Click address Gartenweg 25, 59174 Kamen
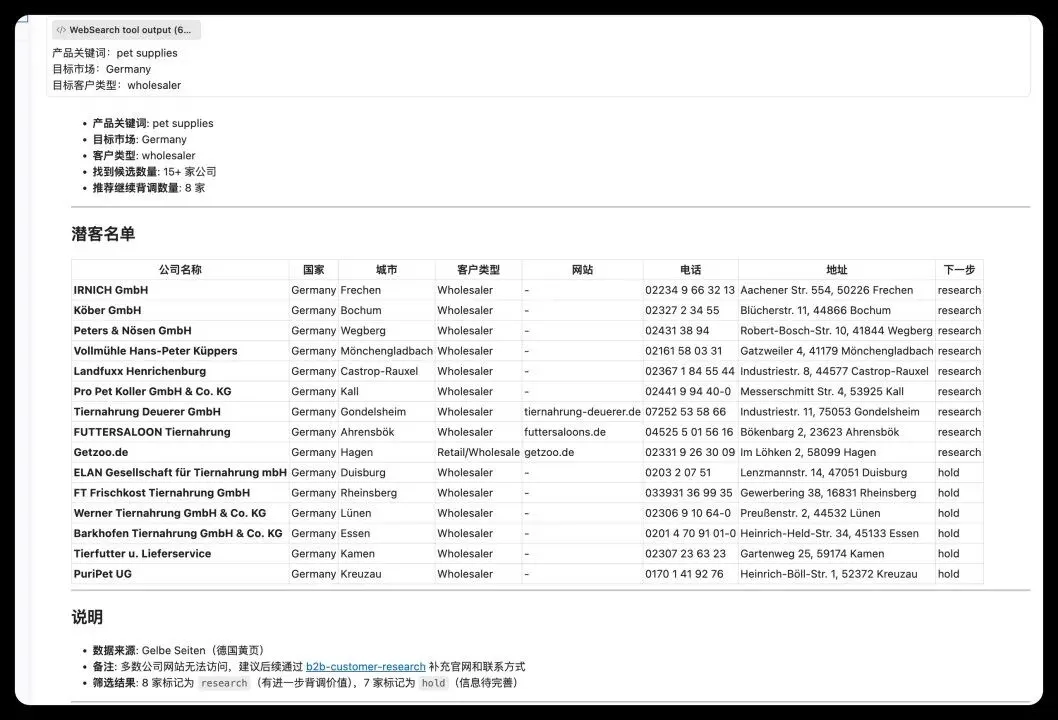This screenshot has height=720, width=1058. (812, 553)
